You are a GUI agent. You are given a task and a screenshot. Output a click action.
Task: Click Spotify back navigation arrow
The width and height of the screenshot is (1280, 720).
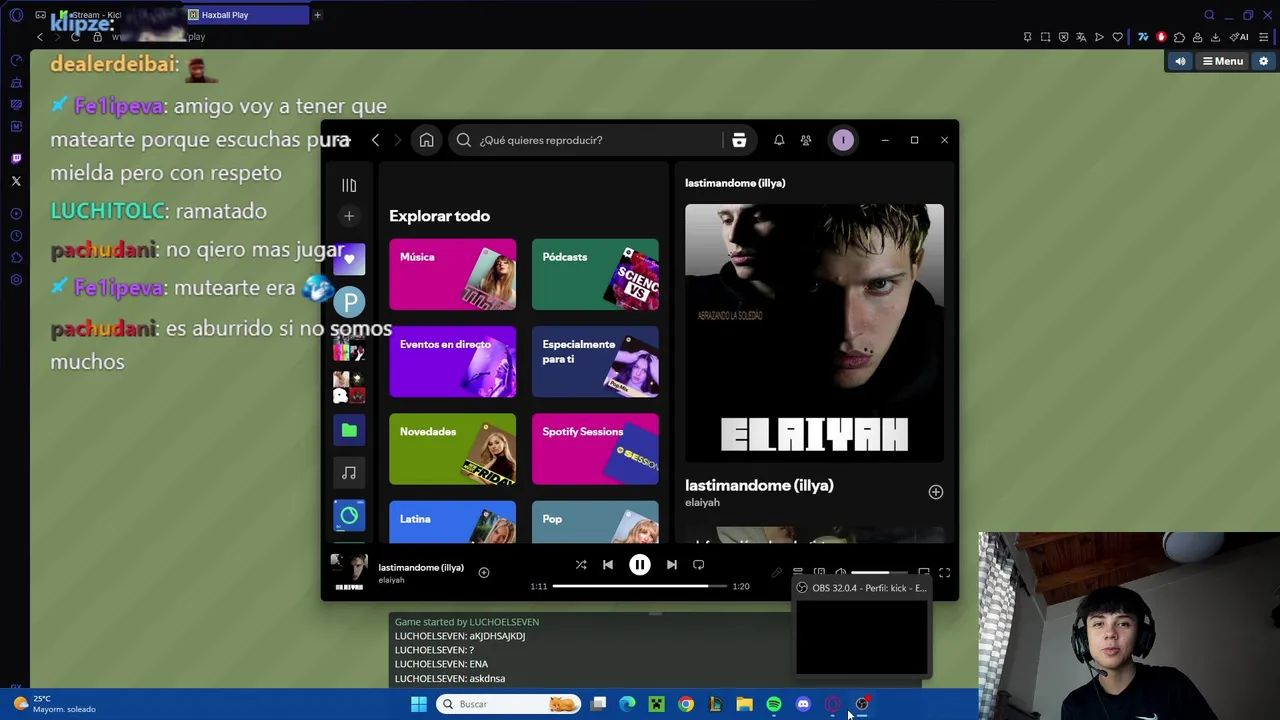375,140
